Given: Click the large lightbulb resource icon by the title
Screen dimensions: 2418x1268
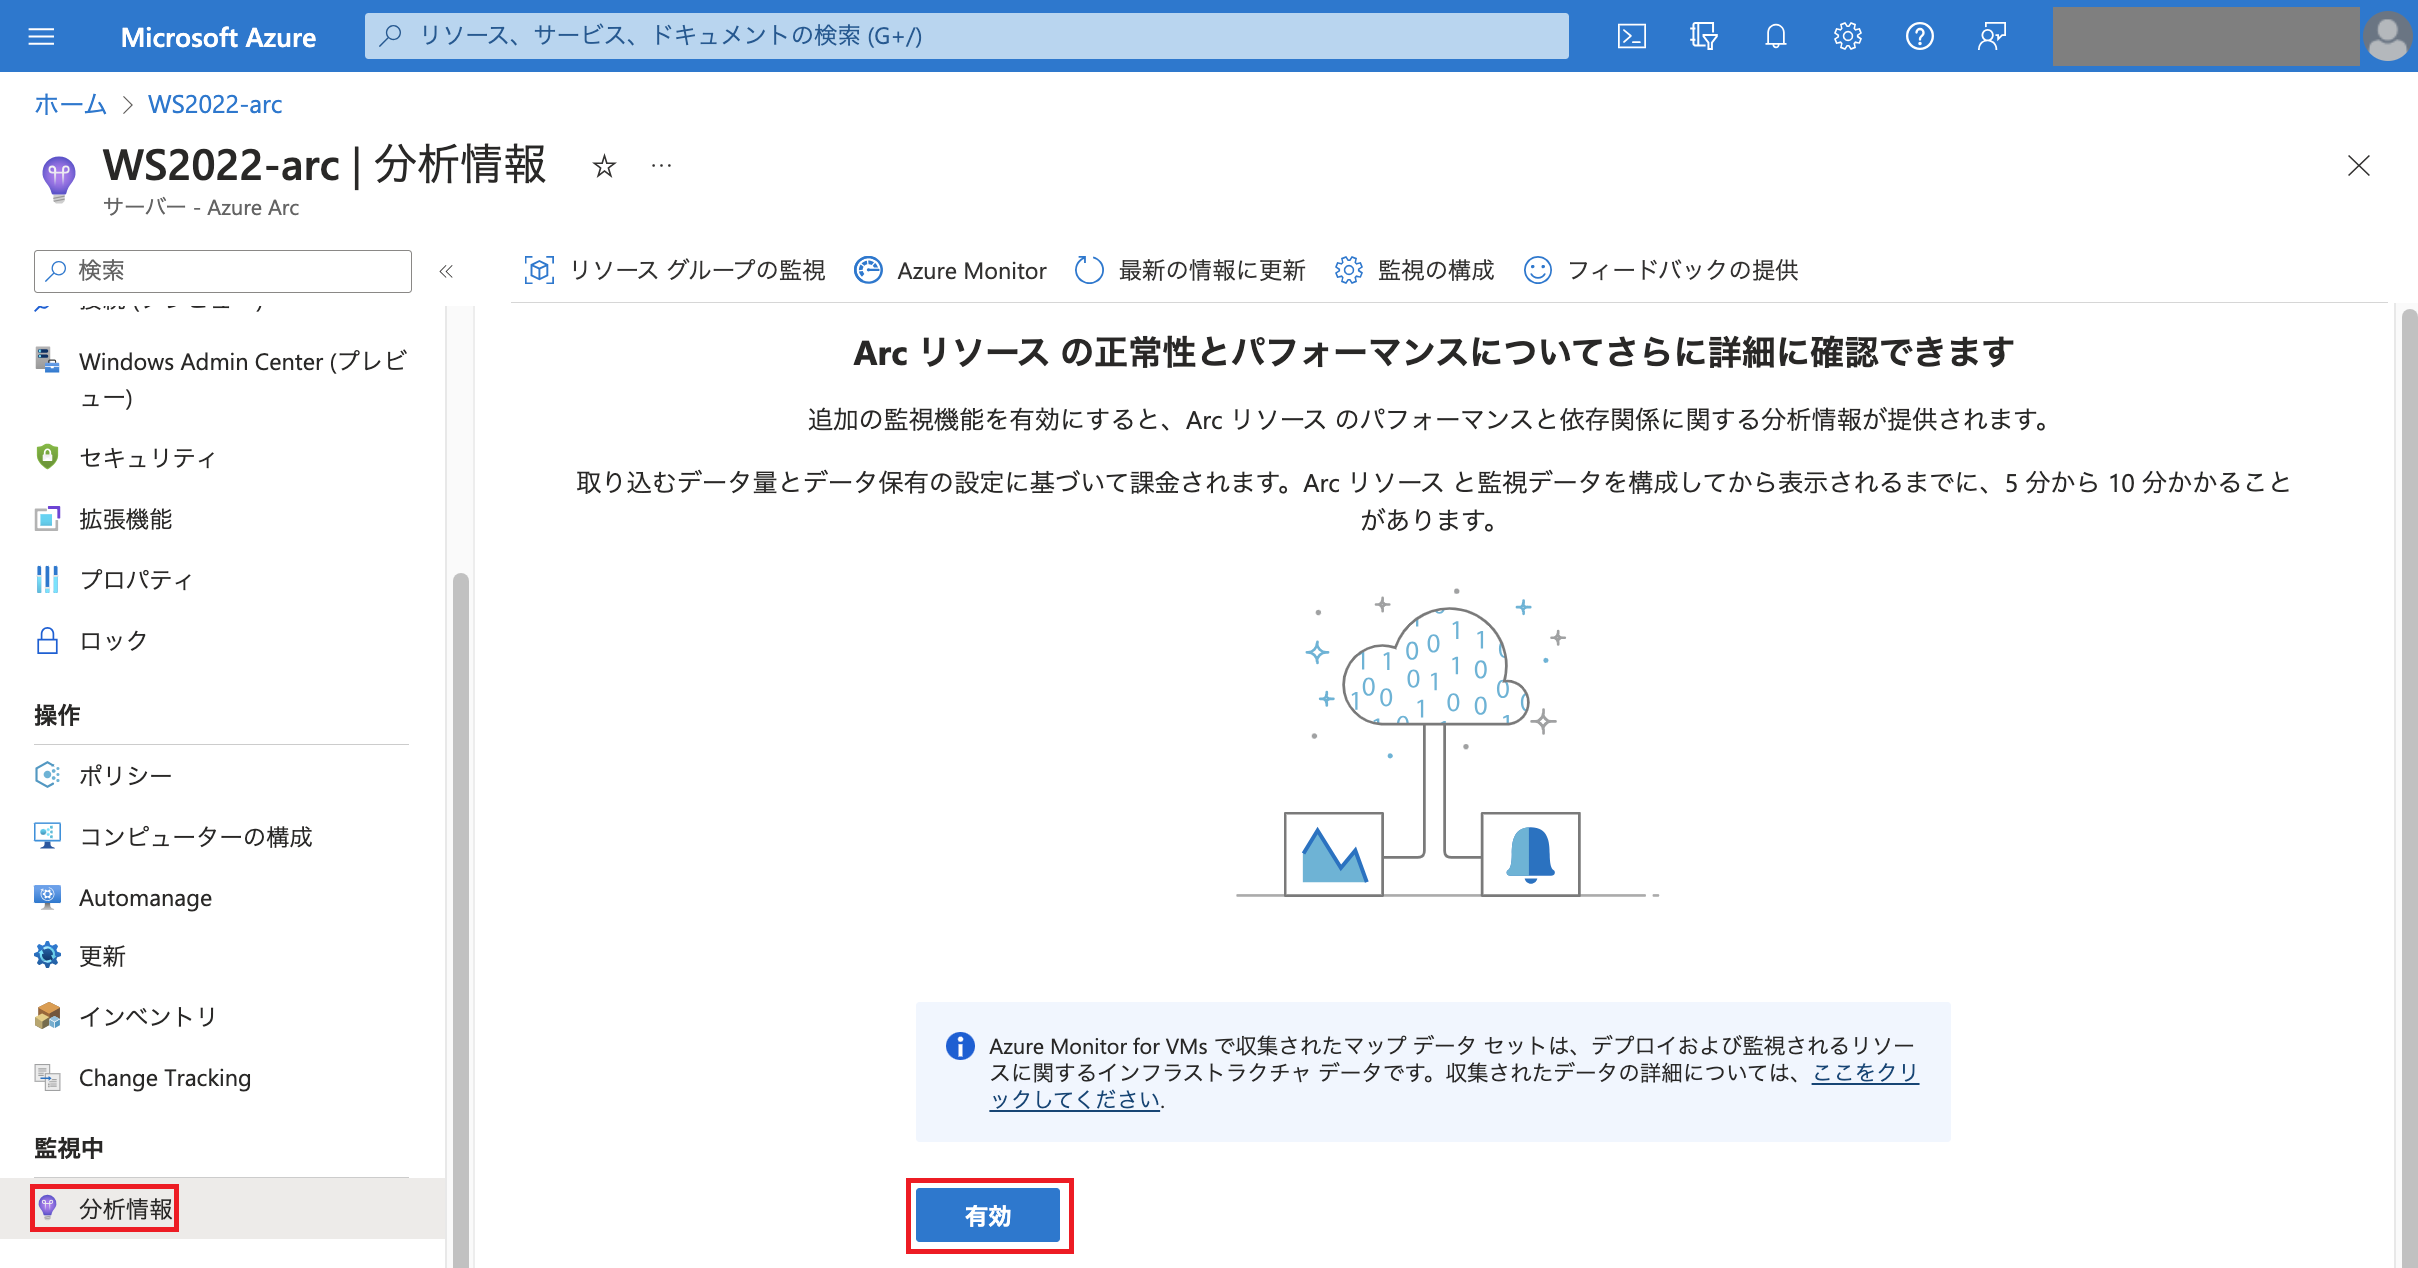Looking at the screenshot, I should tap(58, 179).
